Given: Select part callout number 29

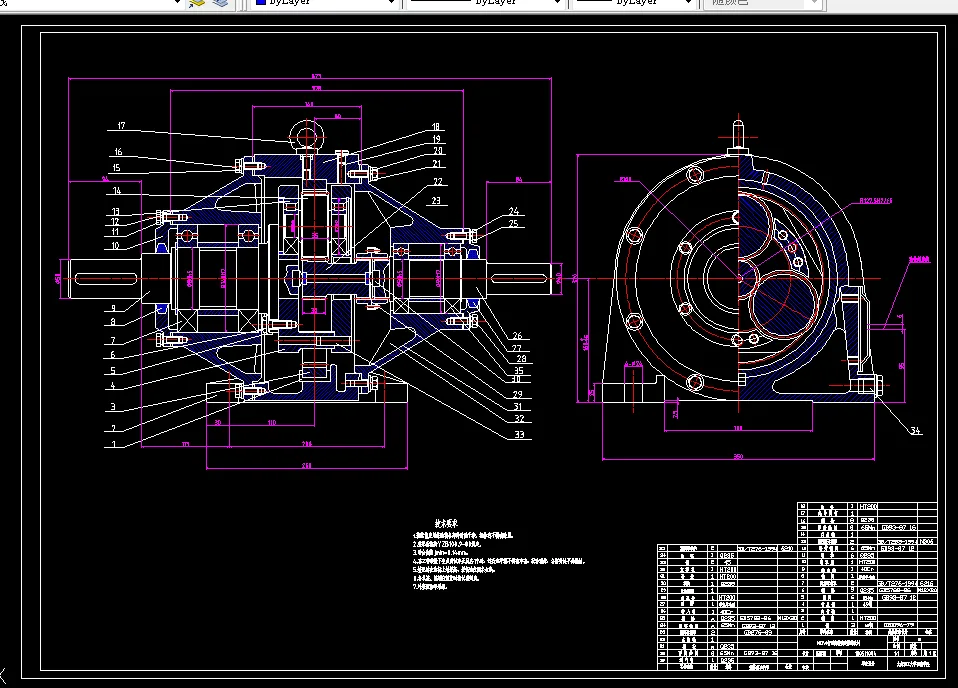Looking at the screenshot, I should 517,394.
